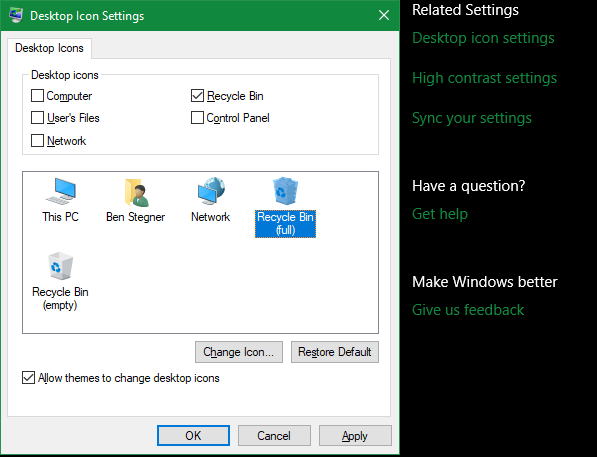Image resolution: width=597 pixels, height=457 pixels.
Task: Check the Network desktop icon checkbox
Action: [37, 141]
